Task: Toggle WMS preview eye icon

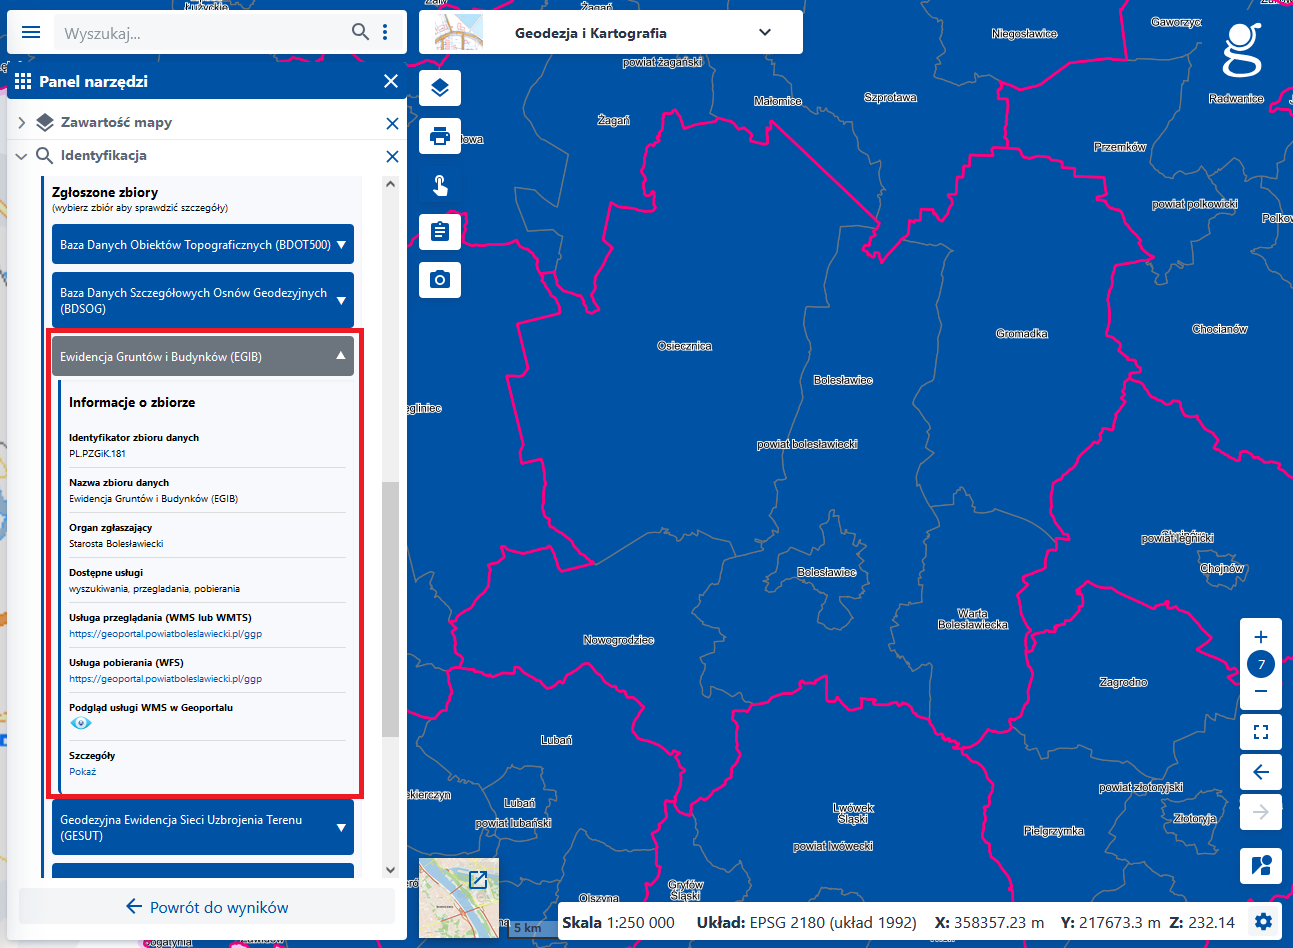Action: pyautogui.click(x=81, y=723)
